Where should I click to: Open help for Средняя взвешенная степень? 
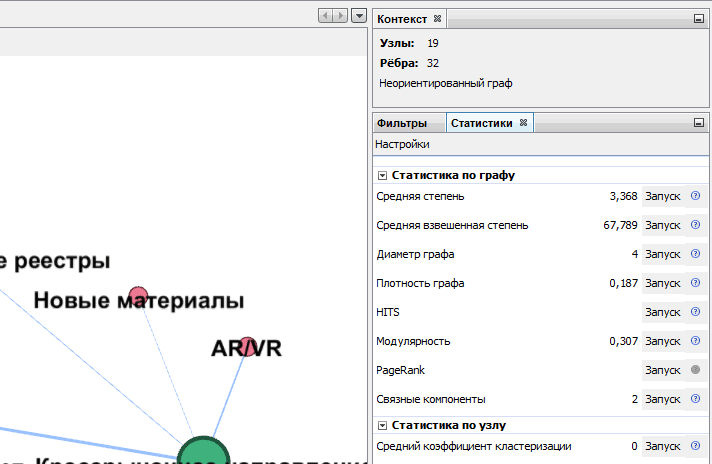[x=695, y=225]
